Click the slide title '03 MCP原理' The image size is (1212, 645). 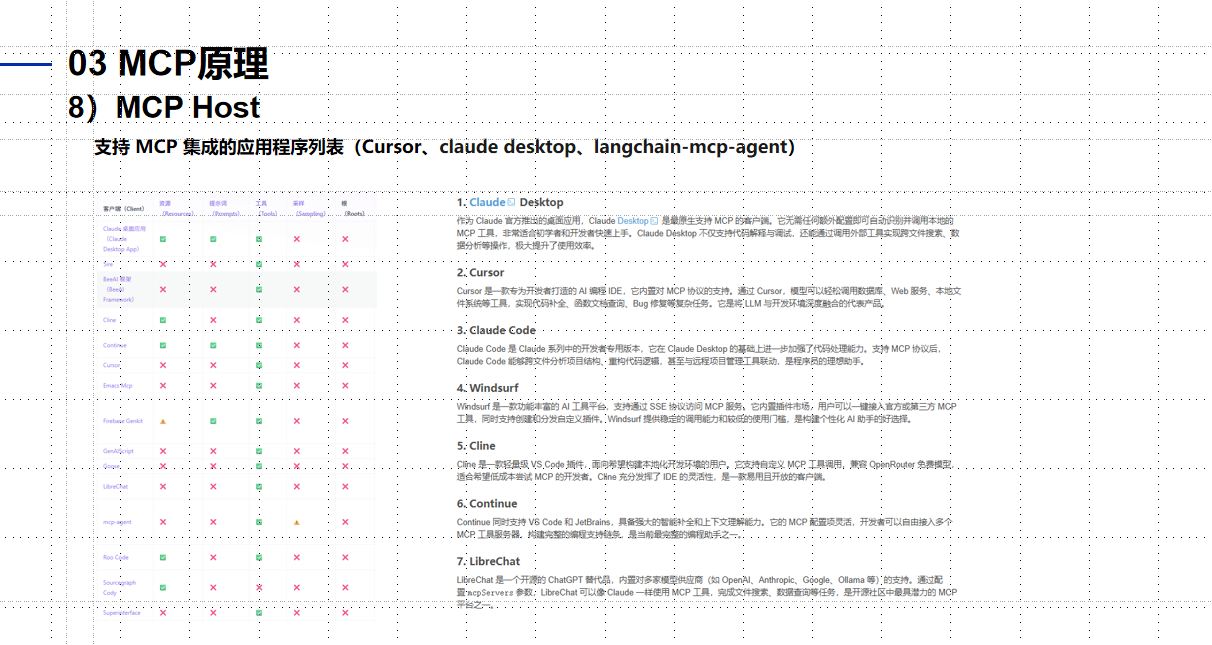[168, 63]
